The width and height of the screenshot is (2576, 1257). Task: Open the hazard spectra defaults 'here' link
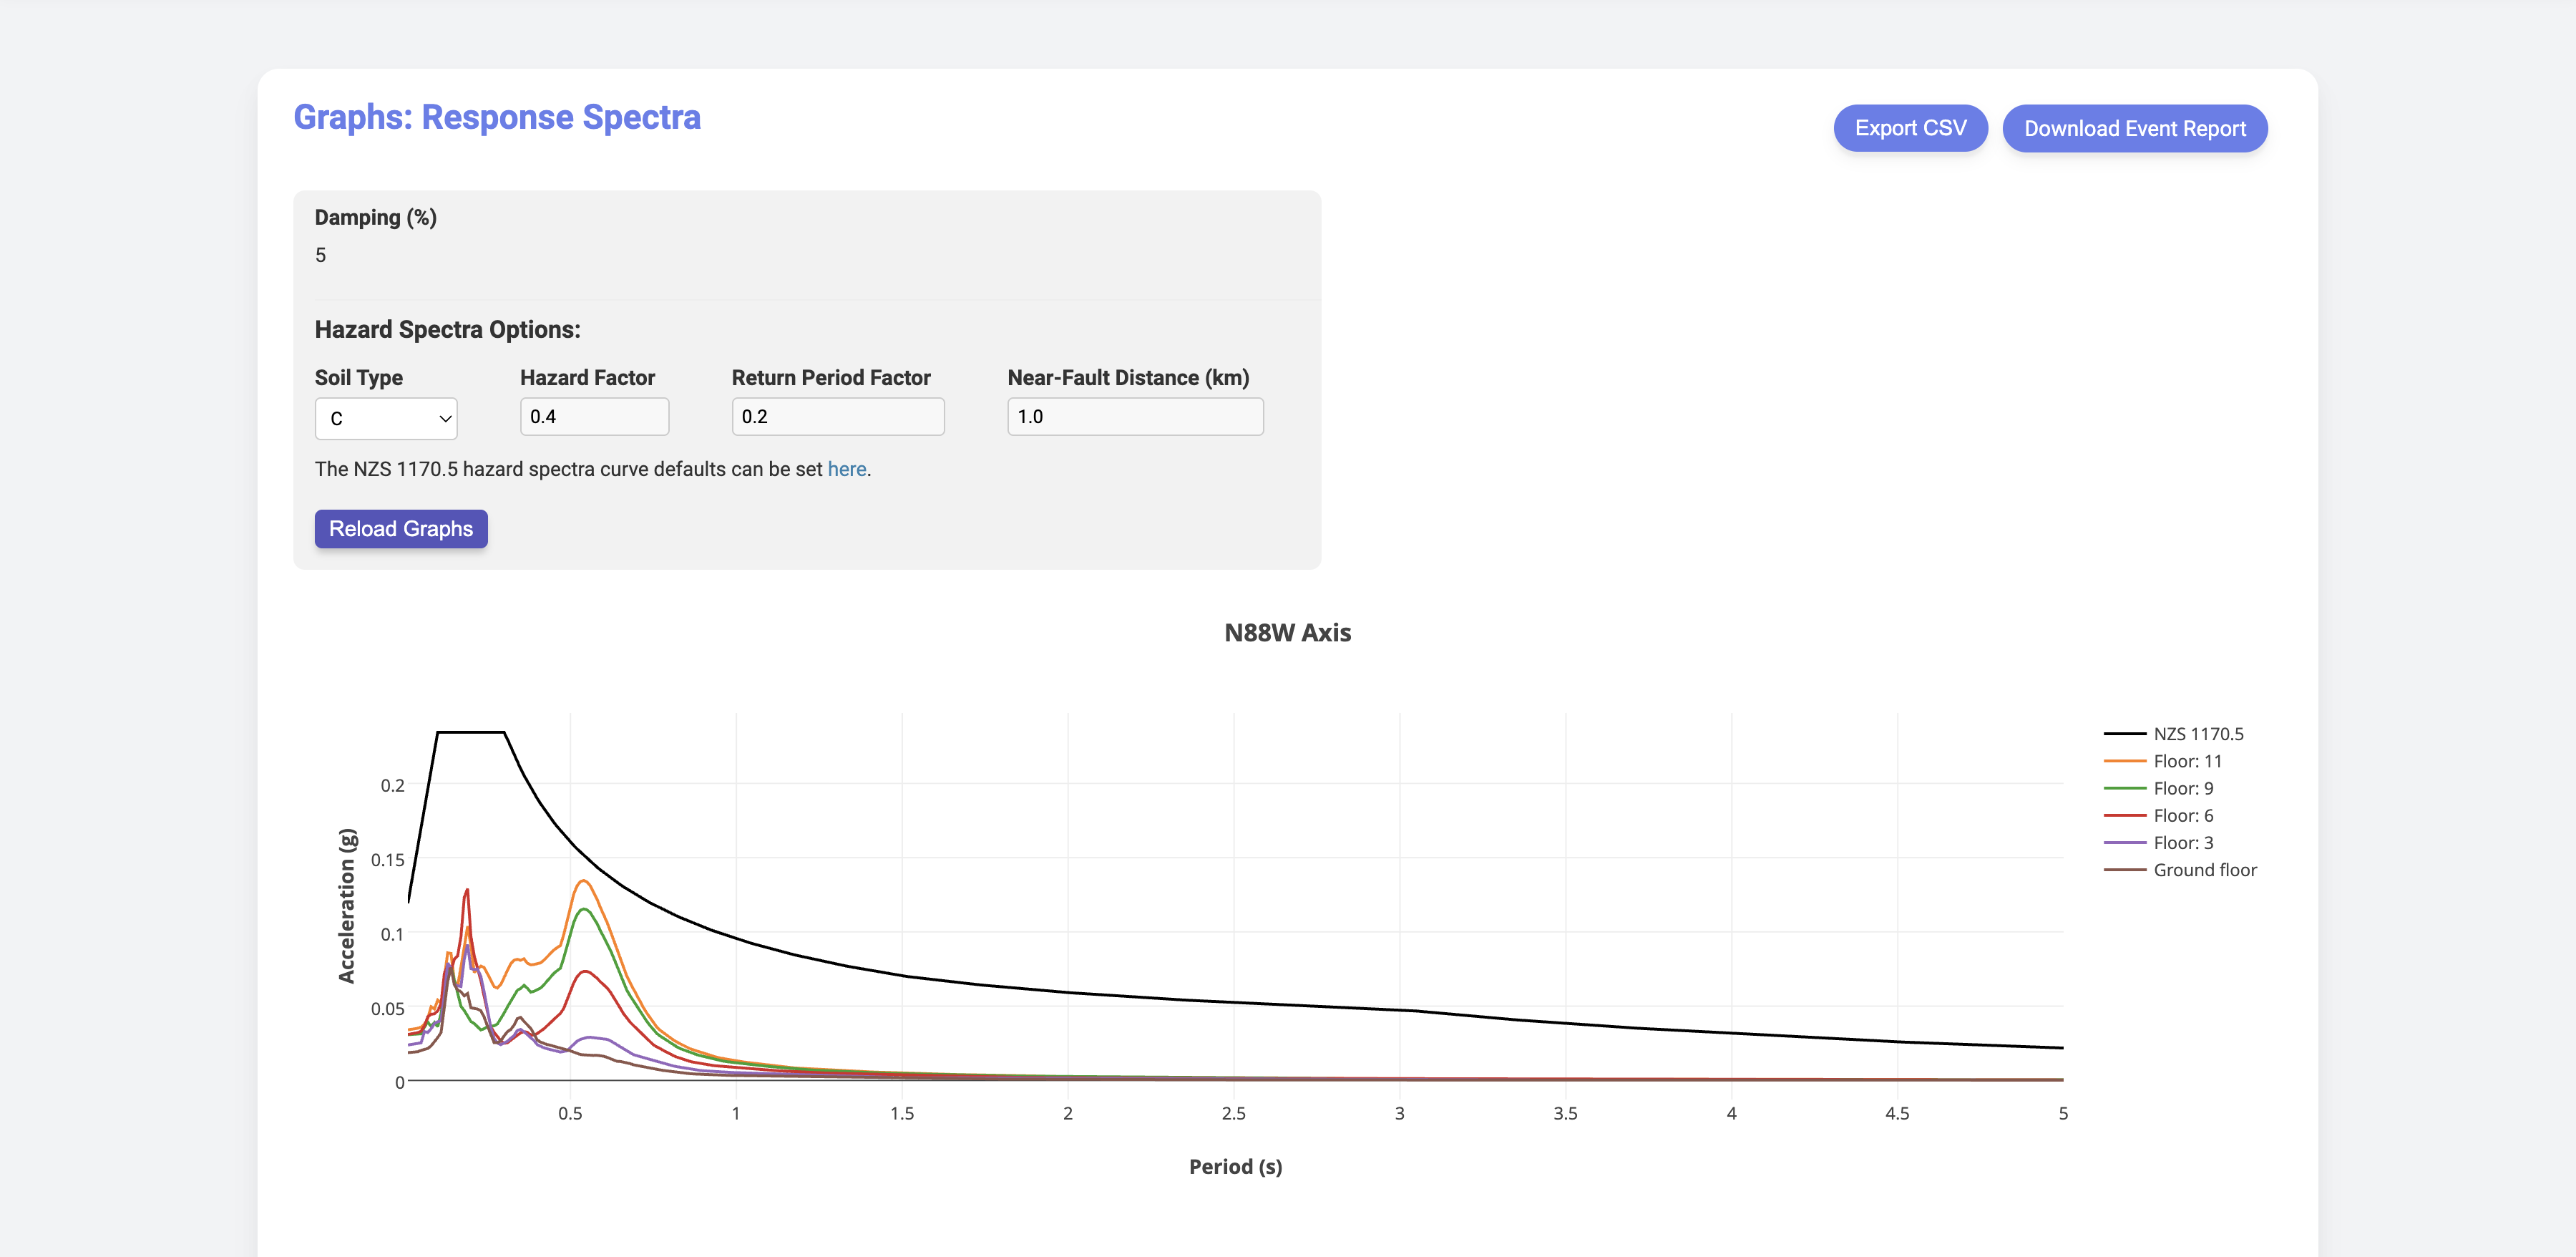click(846, 468)
